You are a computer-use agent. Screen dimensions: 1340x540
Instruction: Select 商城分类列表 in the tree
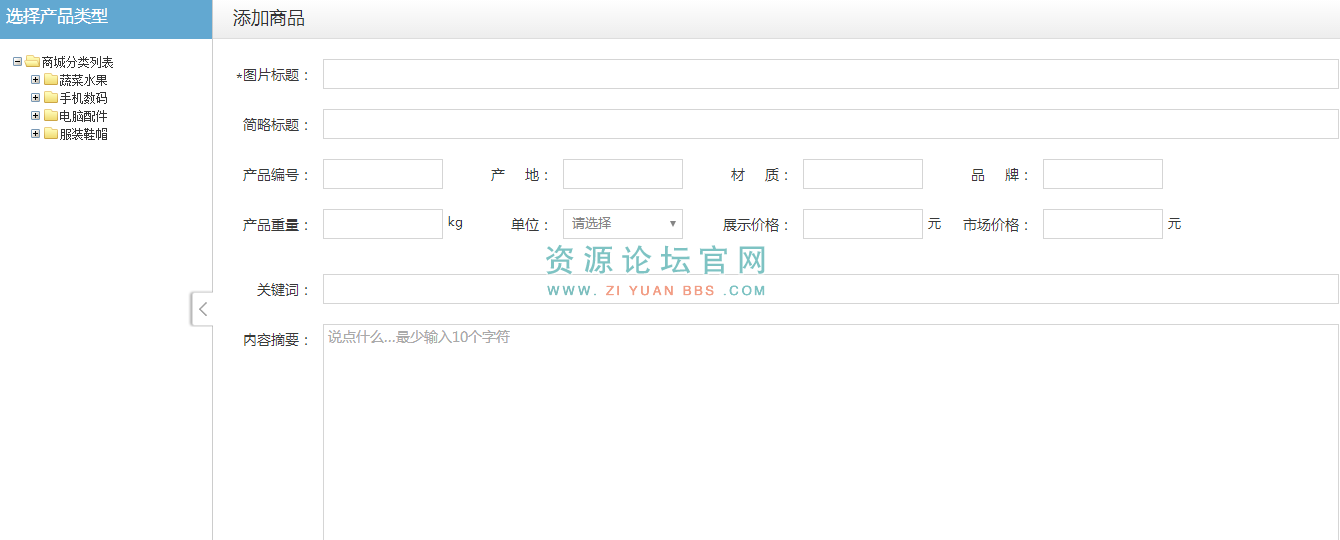[78, 62]
